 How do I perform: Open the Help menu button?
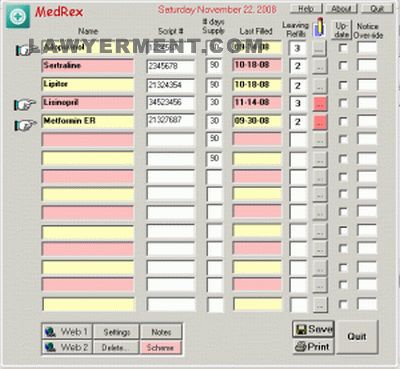click(306, 8)
